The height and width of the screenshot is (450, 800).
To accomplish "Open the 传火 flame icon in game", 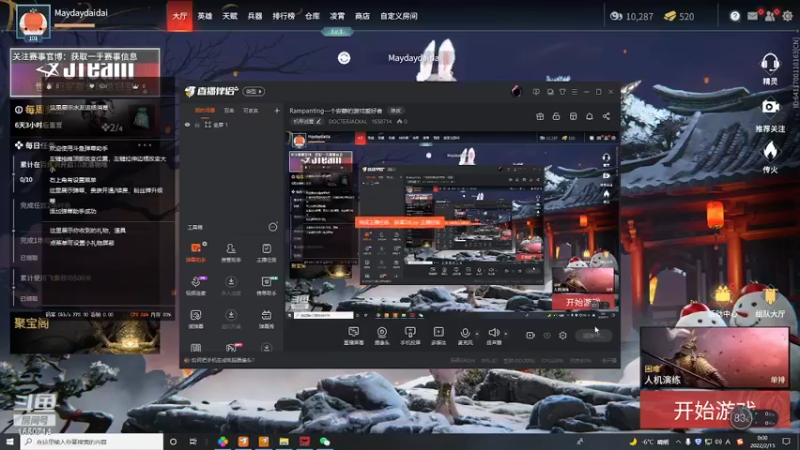I will (770, 157).
